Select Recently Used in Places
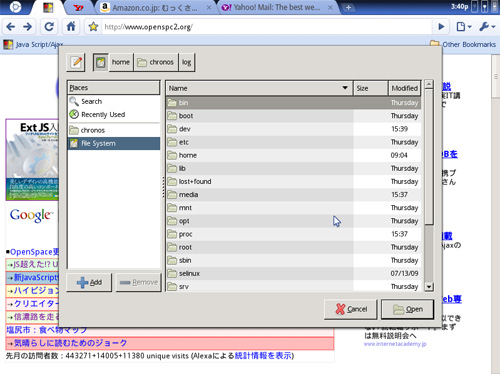 point(114,115)
